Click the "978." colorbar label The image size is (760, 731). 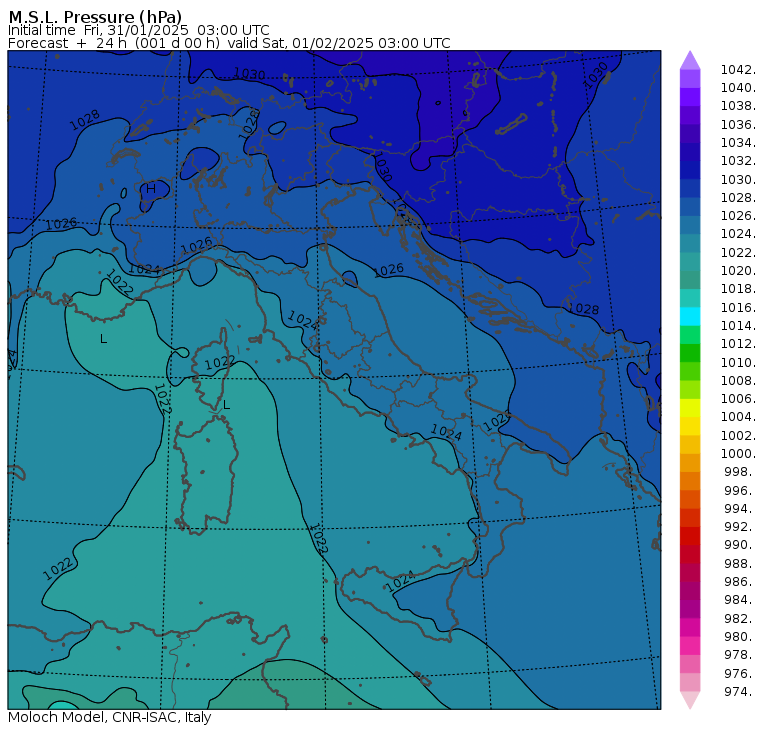click(x=740, y=654)
